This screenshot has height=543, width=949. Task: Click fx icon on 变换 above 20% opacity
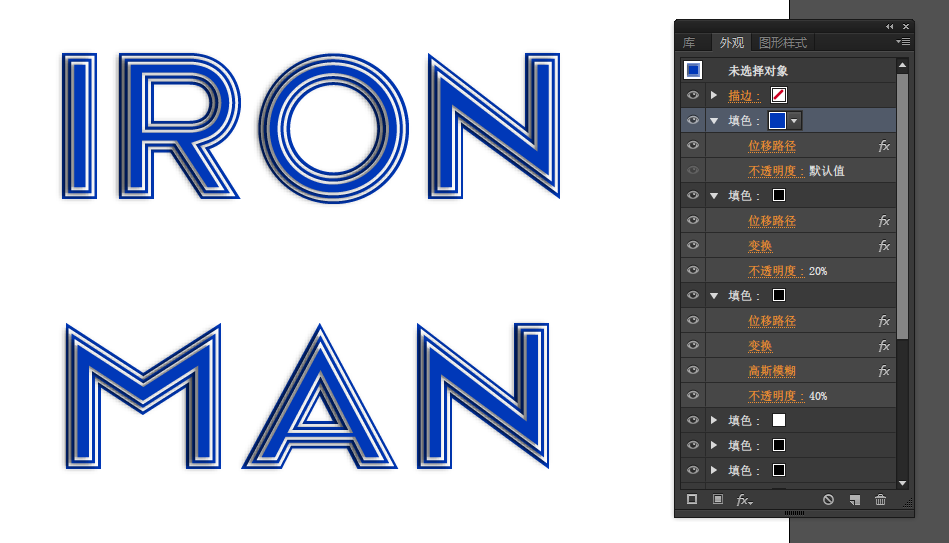pos(884,246)
